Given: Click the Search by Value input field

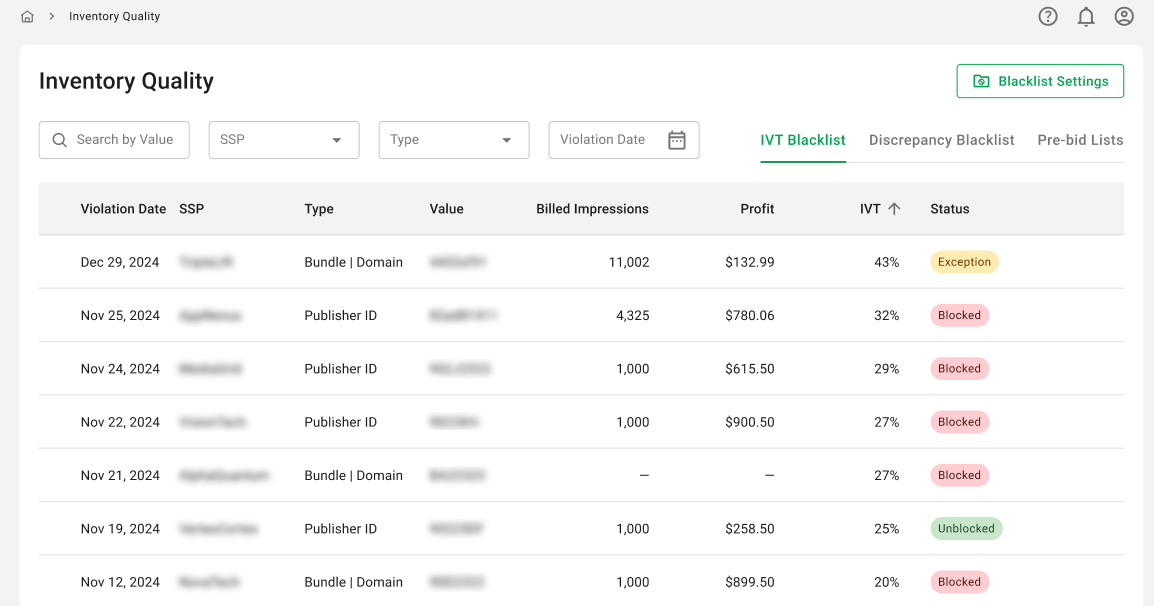Looking at the screenshot, I should click(125, 140).
